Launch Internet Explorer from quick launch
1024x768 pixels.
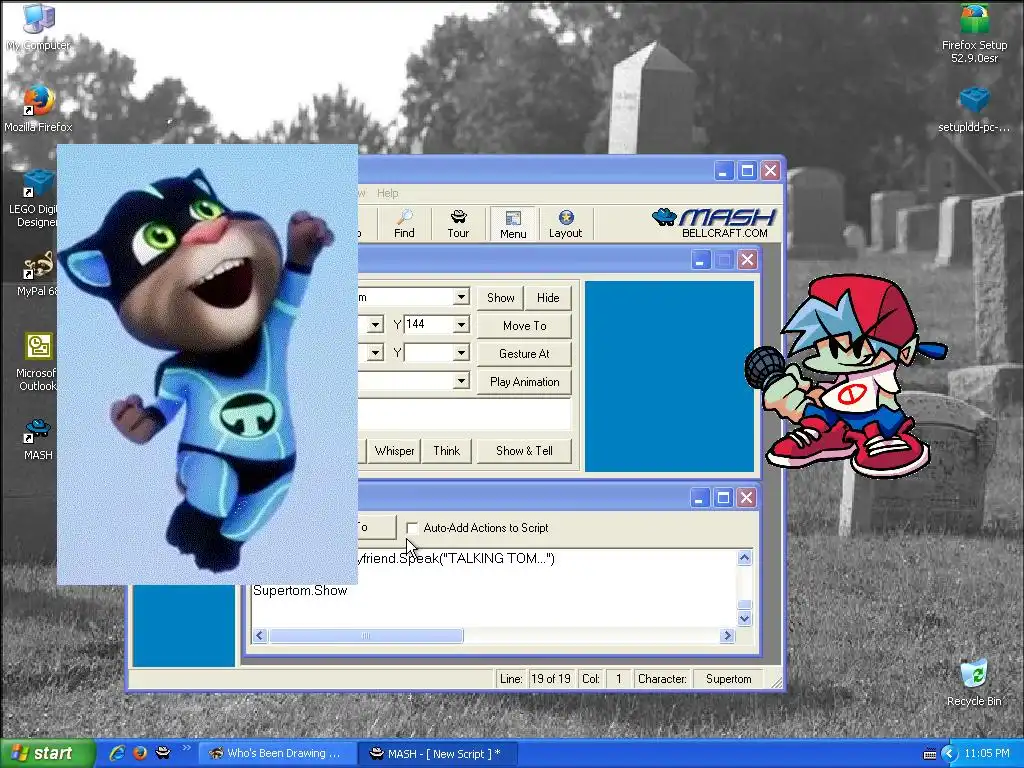(118, 753)
